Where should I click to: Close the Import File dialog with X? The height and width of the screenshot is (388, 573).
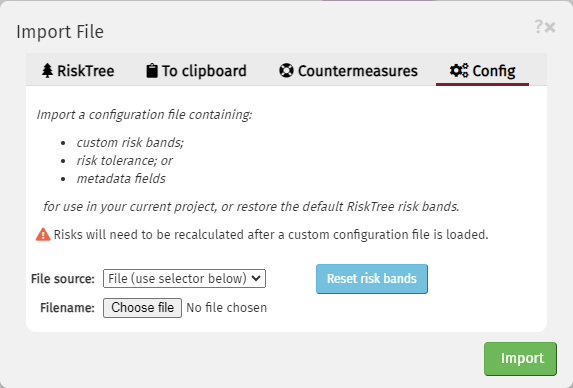[550, 27]
